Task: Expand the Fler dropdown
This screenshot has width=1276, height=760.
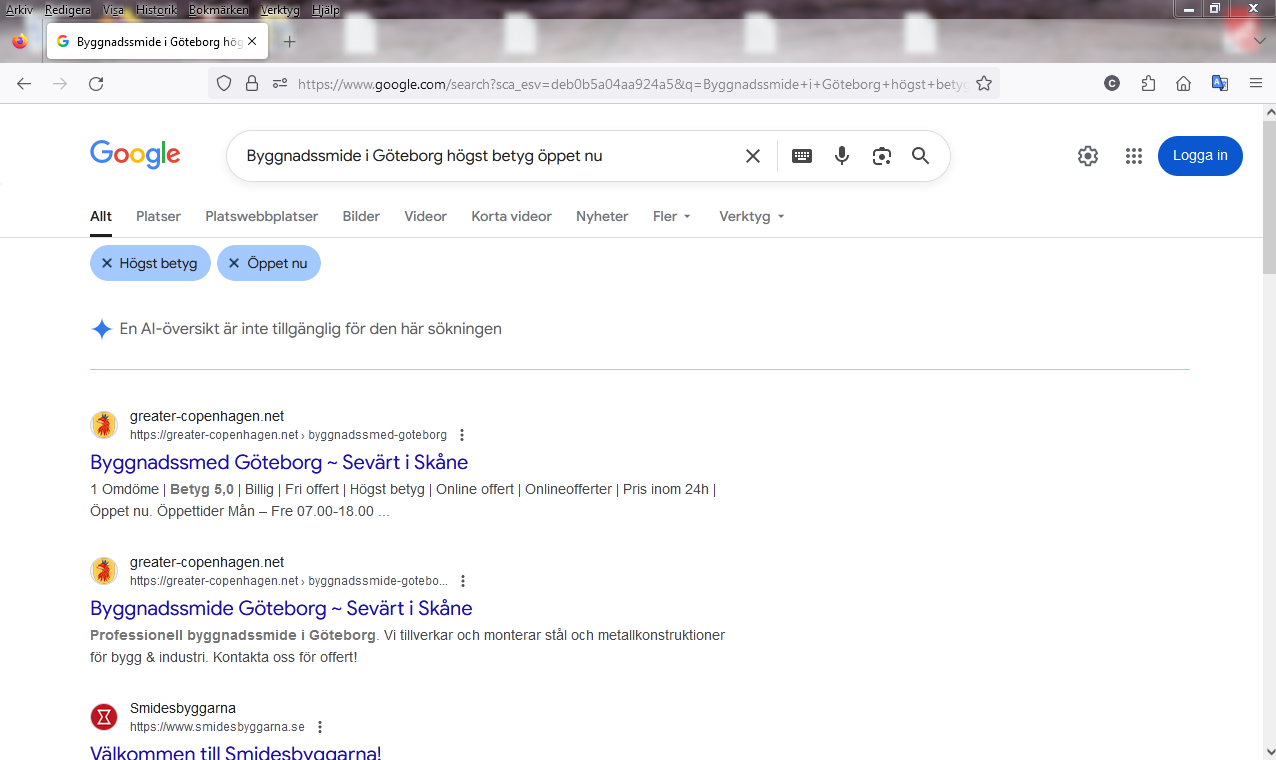Action: pos(672,216)
